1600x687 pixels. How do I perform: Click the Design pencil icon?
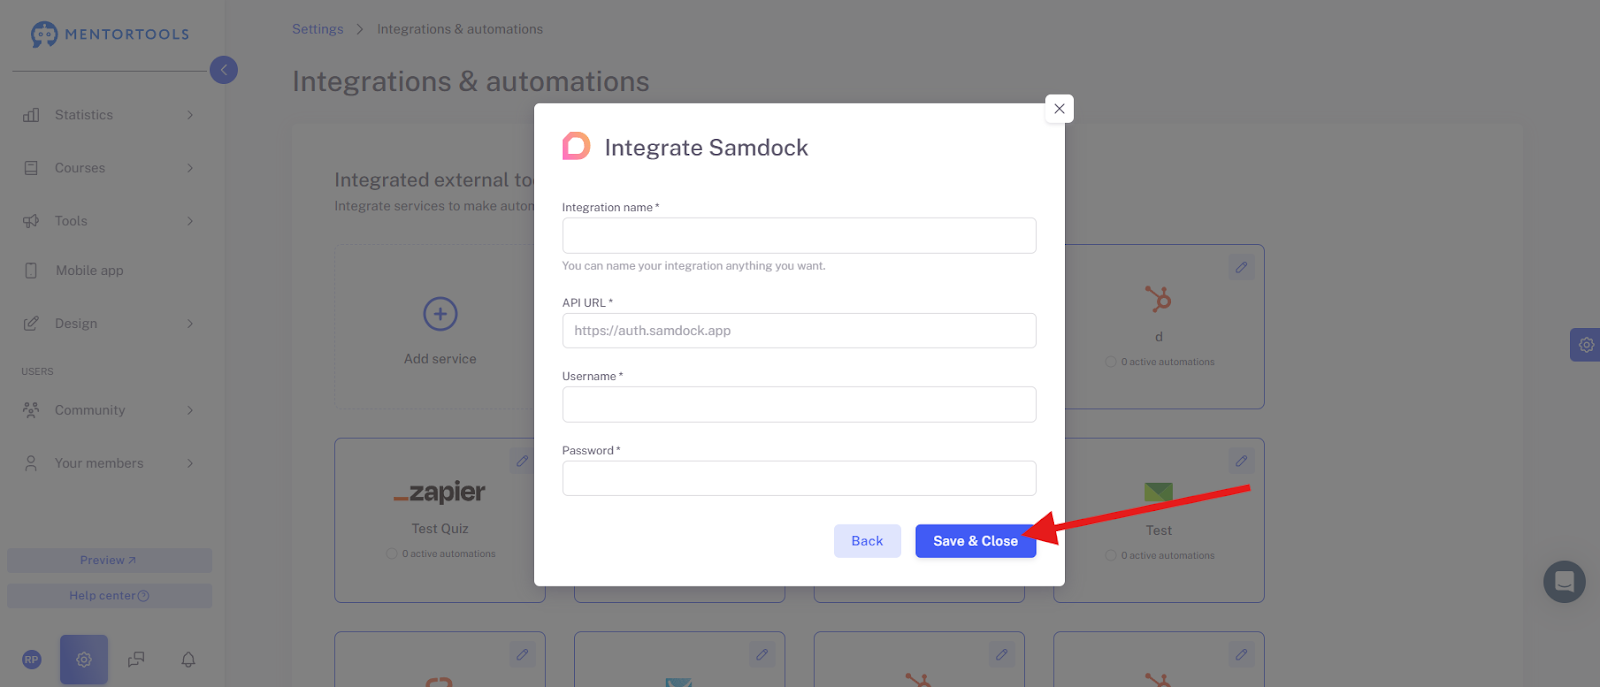[31, 323]
